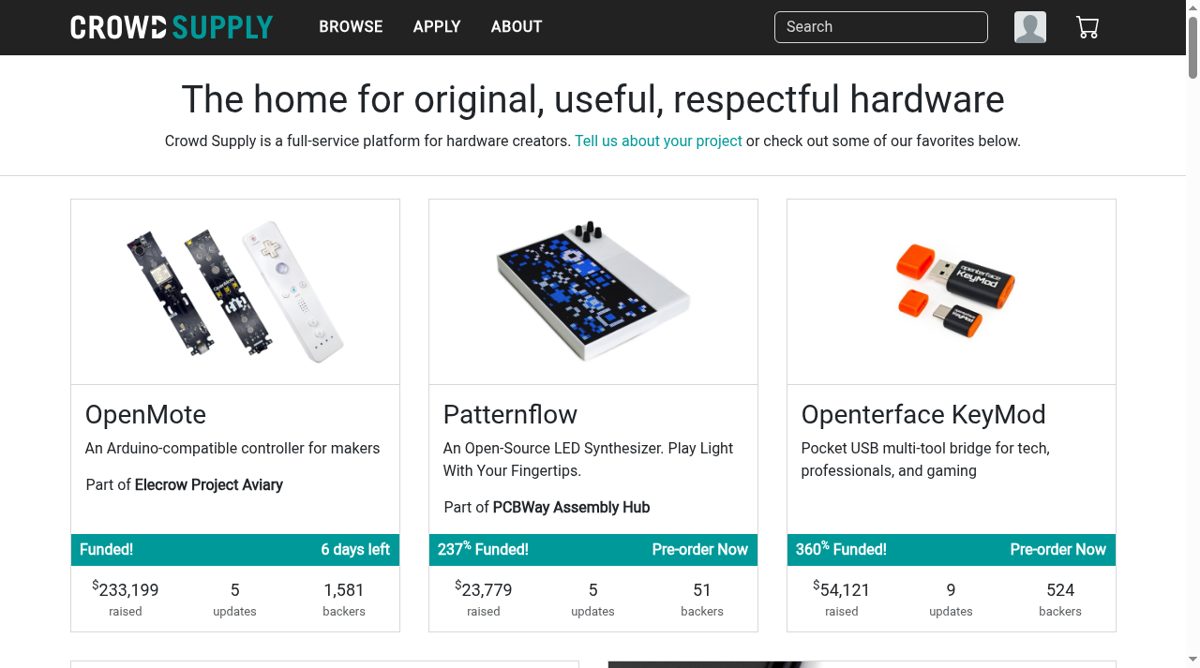
Task: Click OpenMote's 'An Arduino-compatible controller' description
Action: tap(232, 448)
